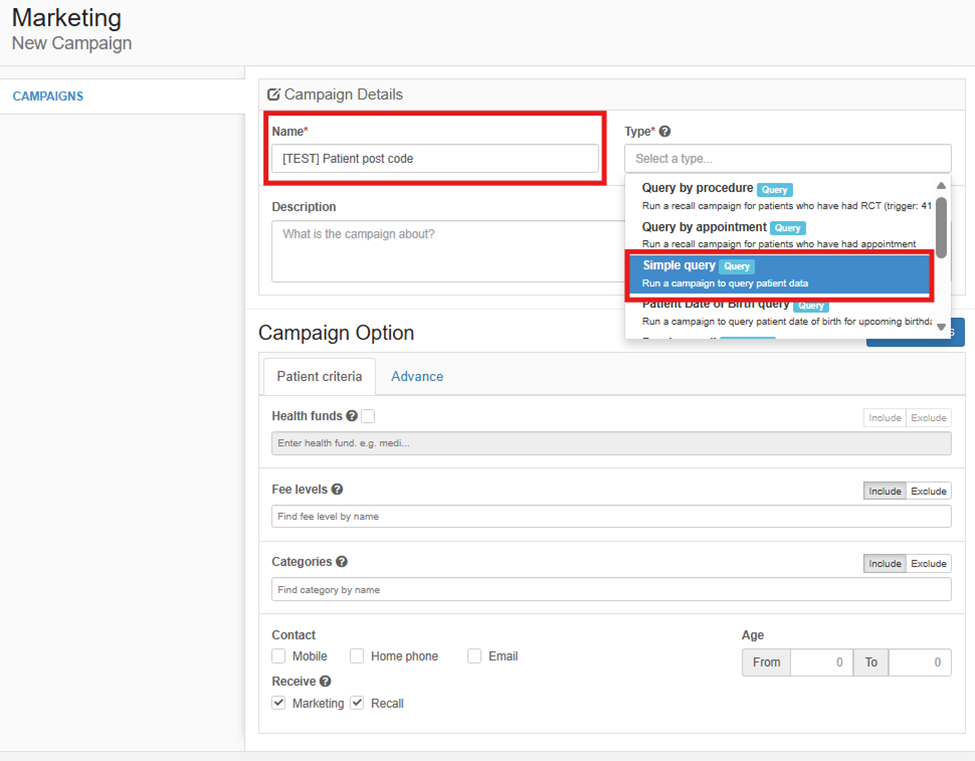Click the Campaign Details edit icon
Viewport: 975px width, 761px height.
click(274, 95)
